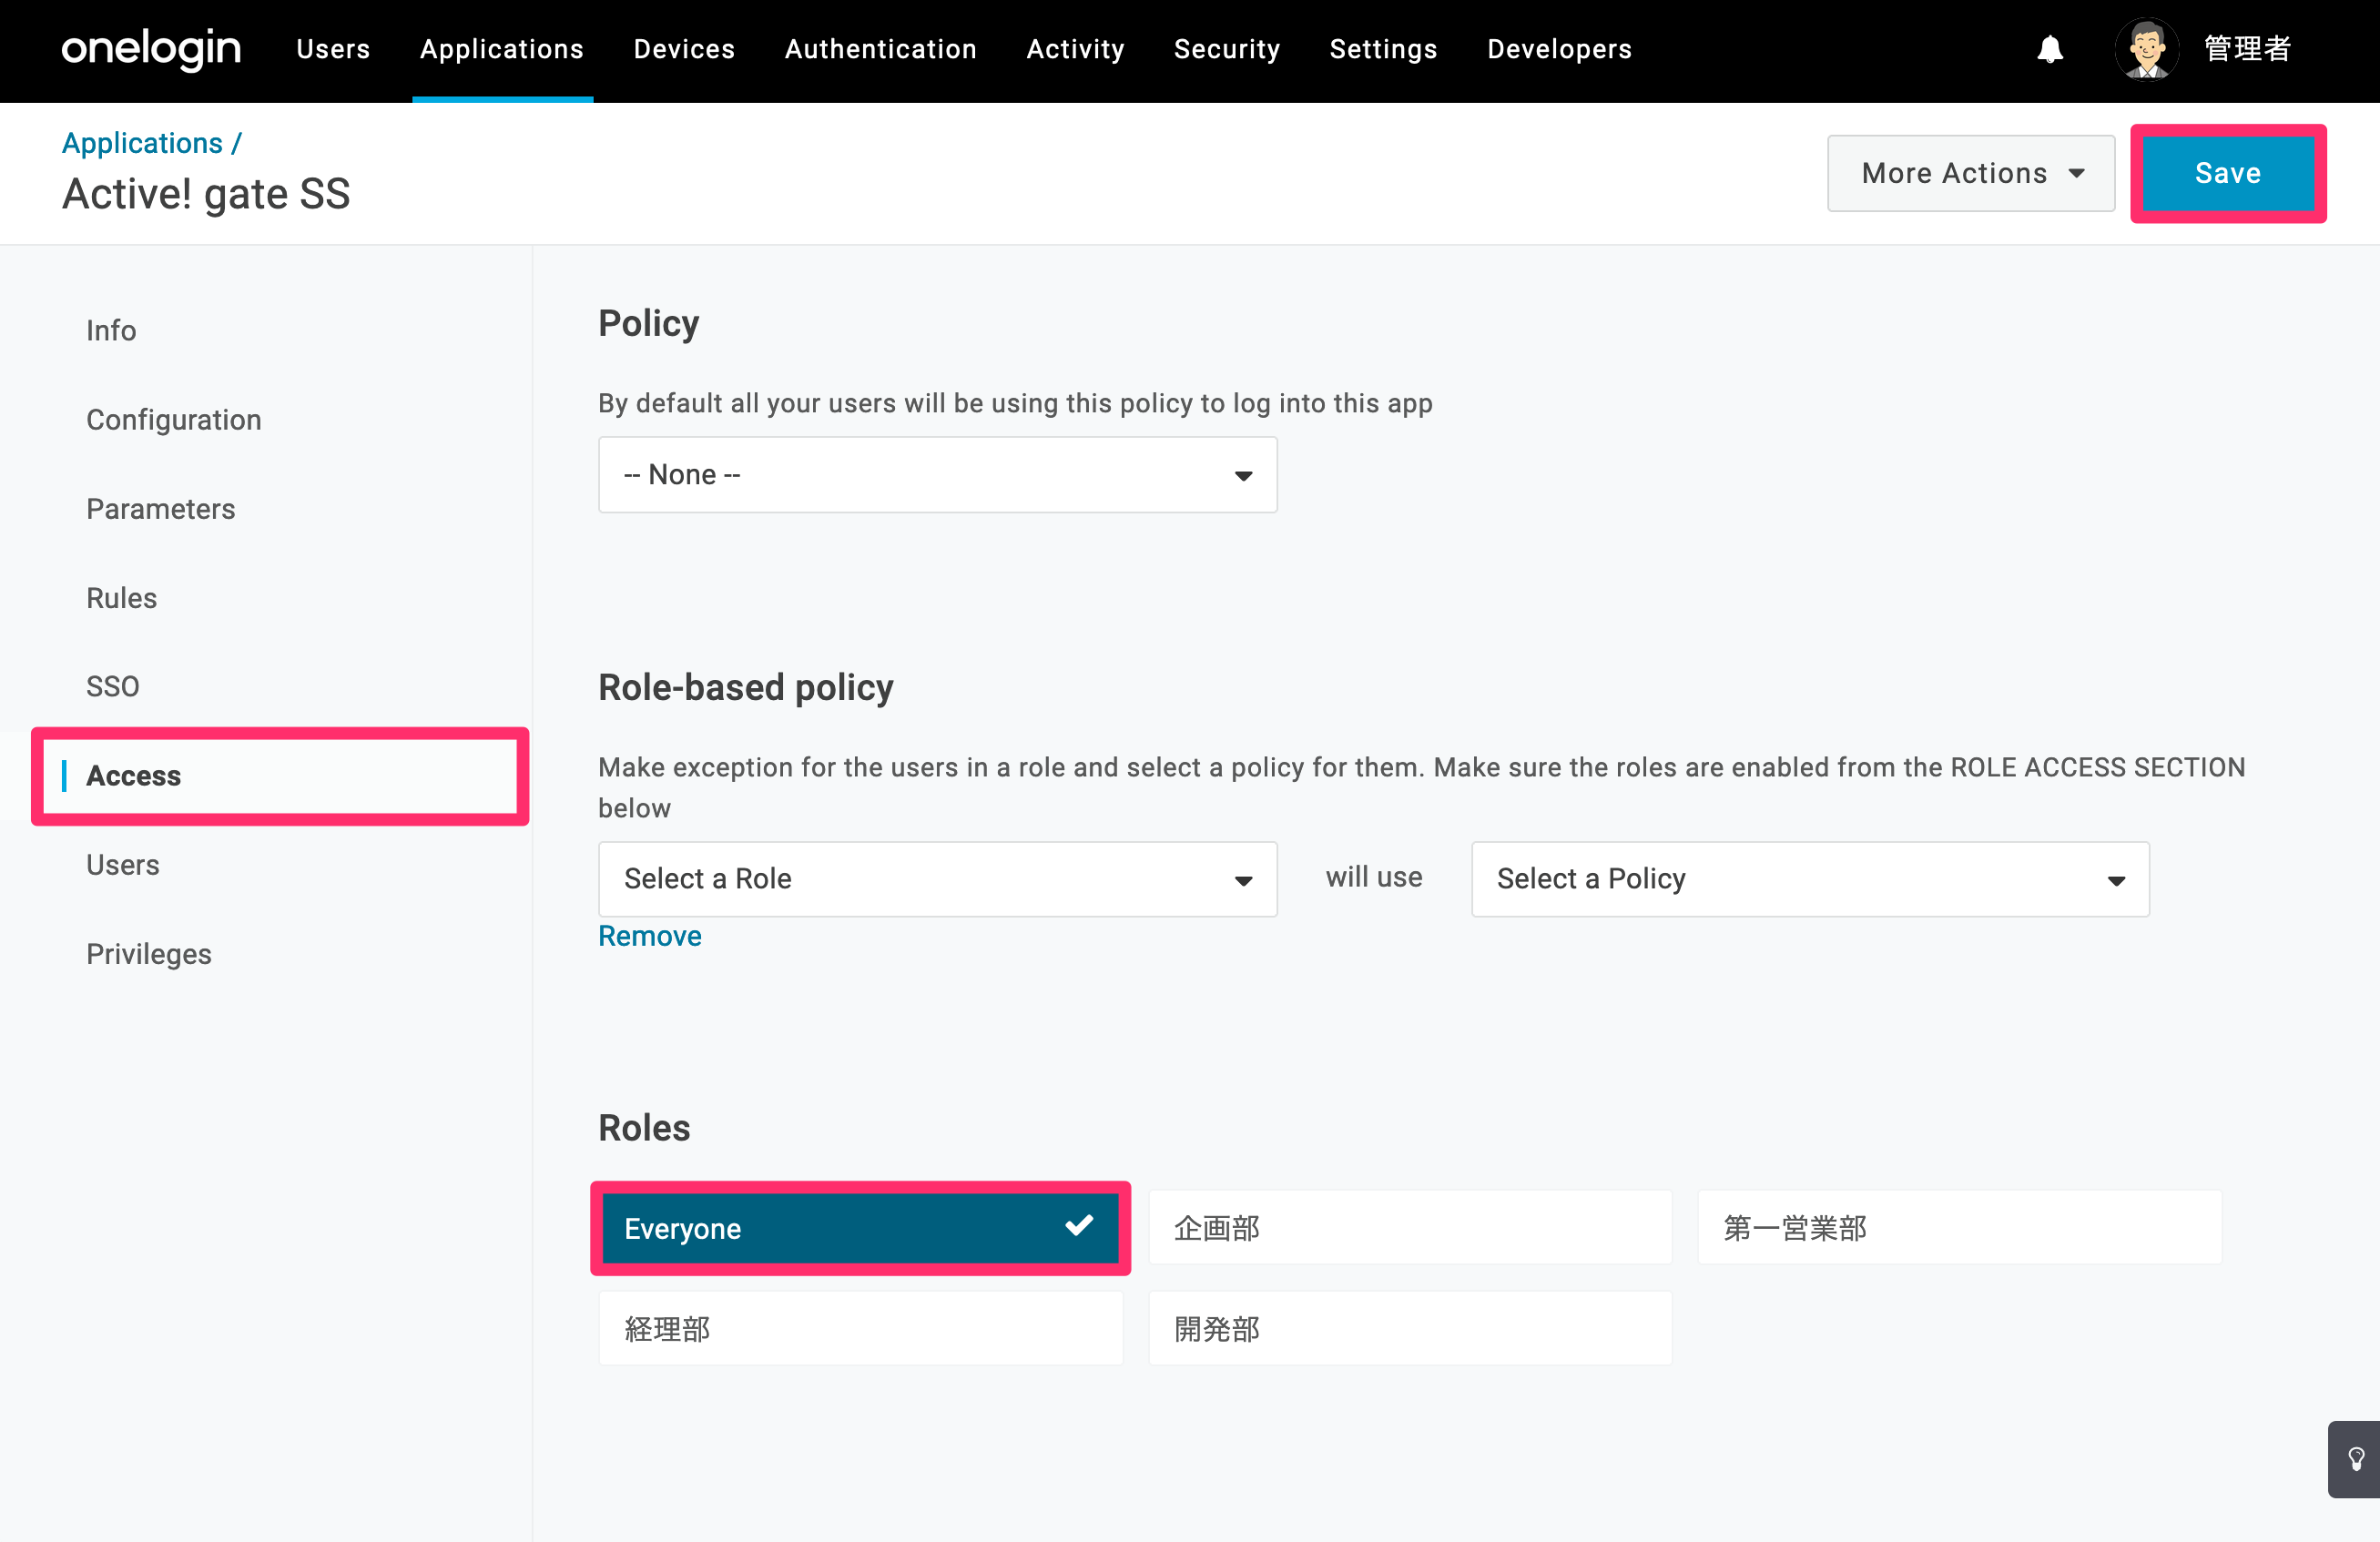Open the Settings menu
This screenshot has width=2380, height=1542.
pyautogui.click(x=1383, y=49)
